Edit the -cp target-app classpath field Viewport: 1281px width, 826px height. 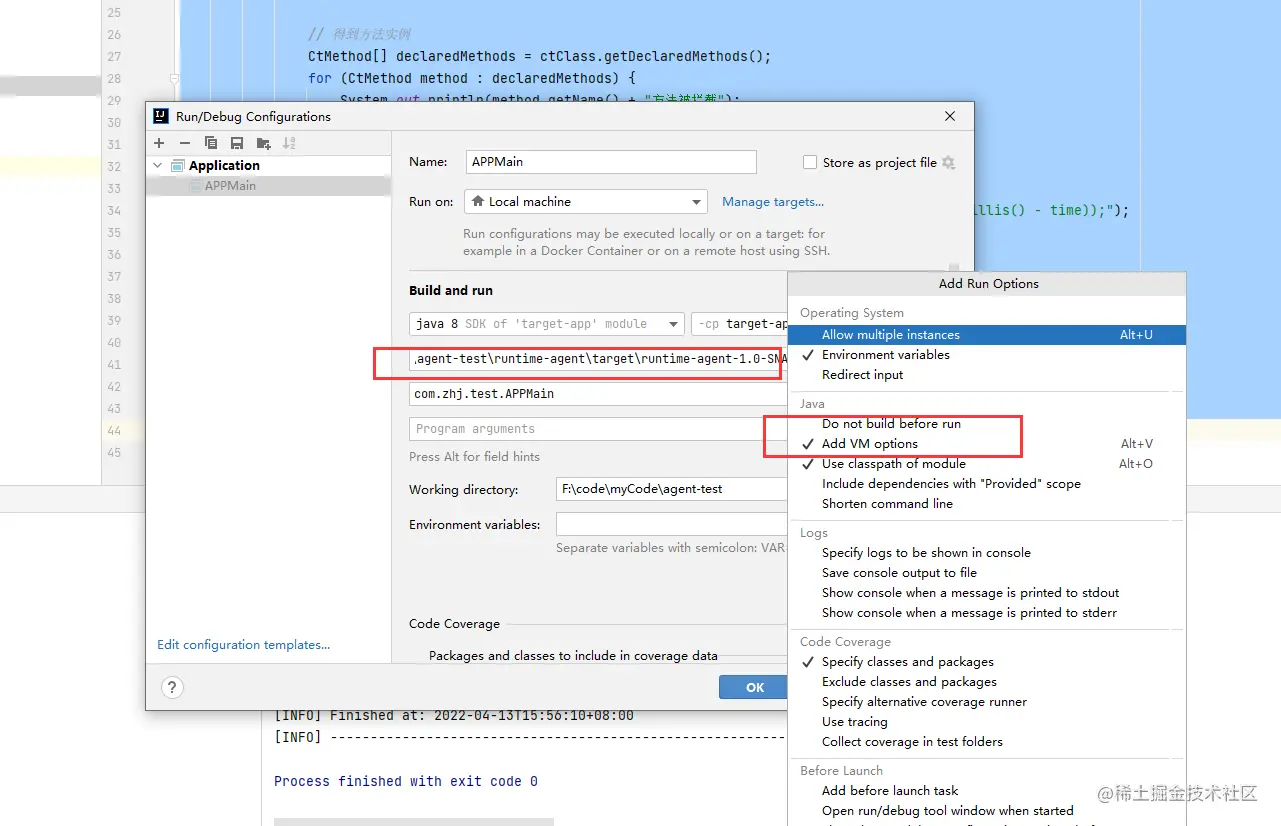tap(740, 324)
